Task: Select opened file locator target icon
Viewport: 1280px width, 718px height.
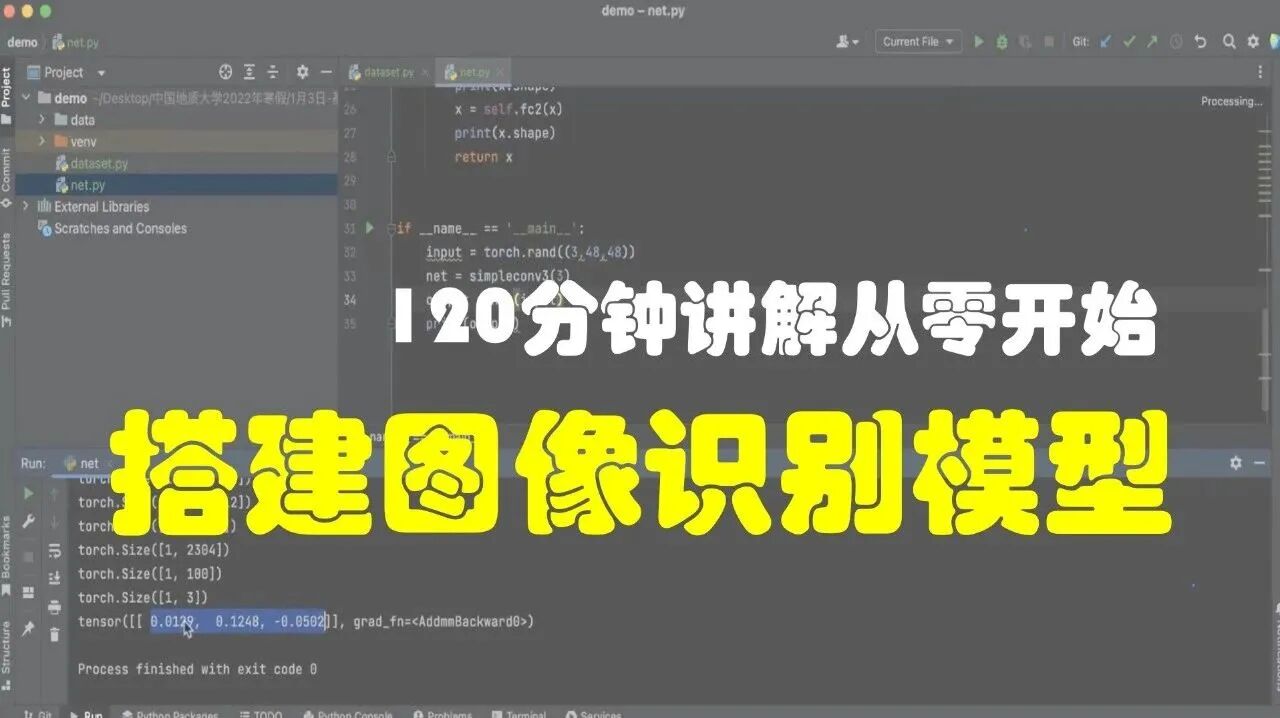Action: pos(225,72)
